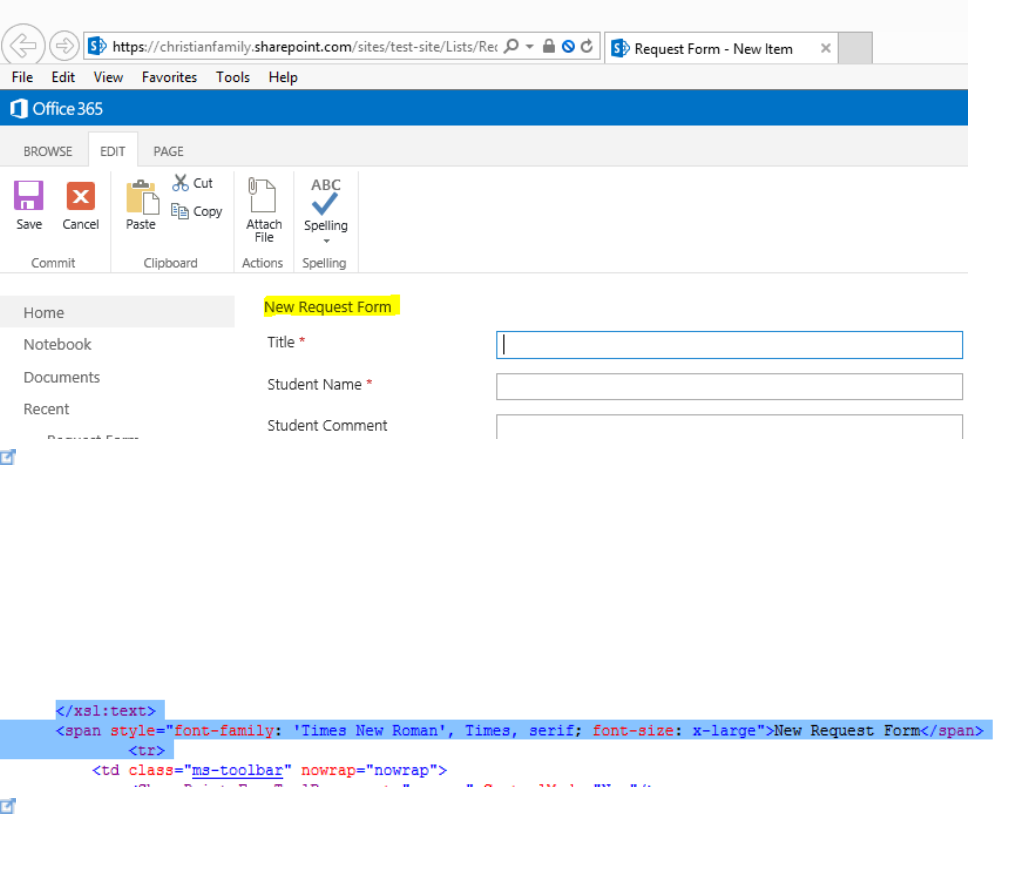Click the pop-out icon below the form screenshot
1028x888 pixels.
click(x=8, y=457)
